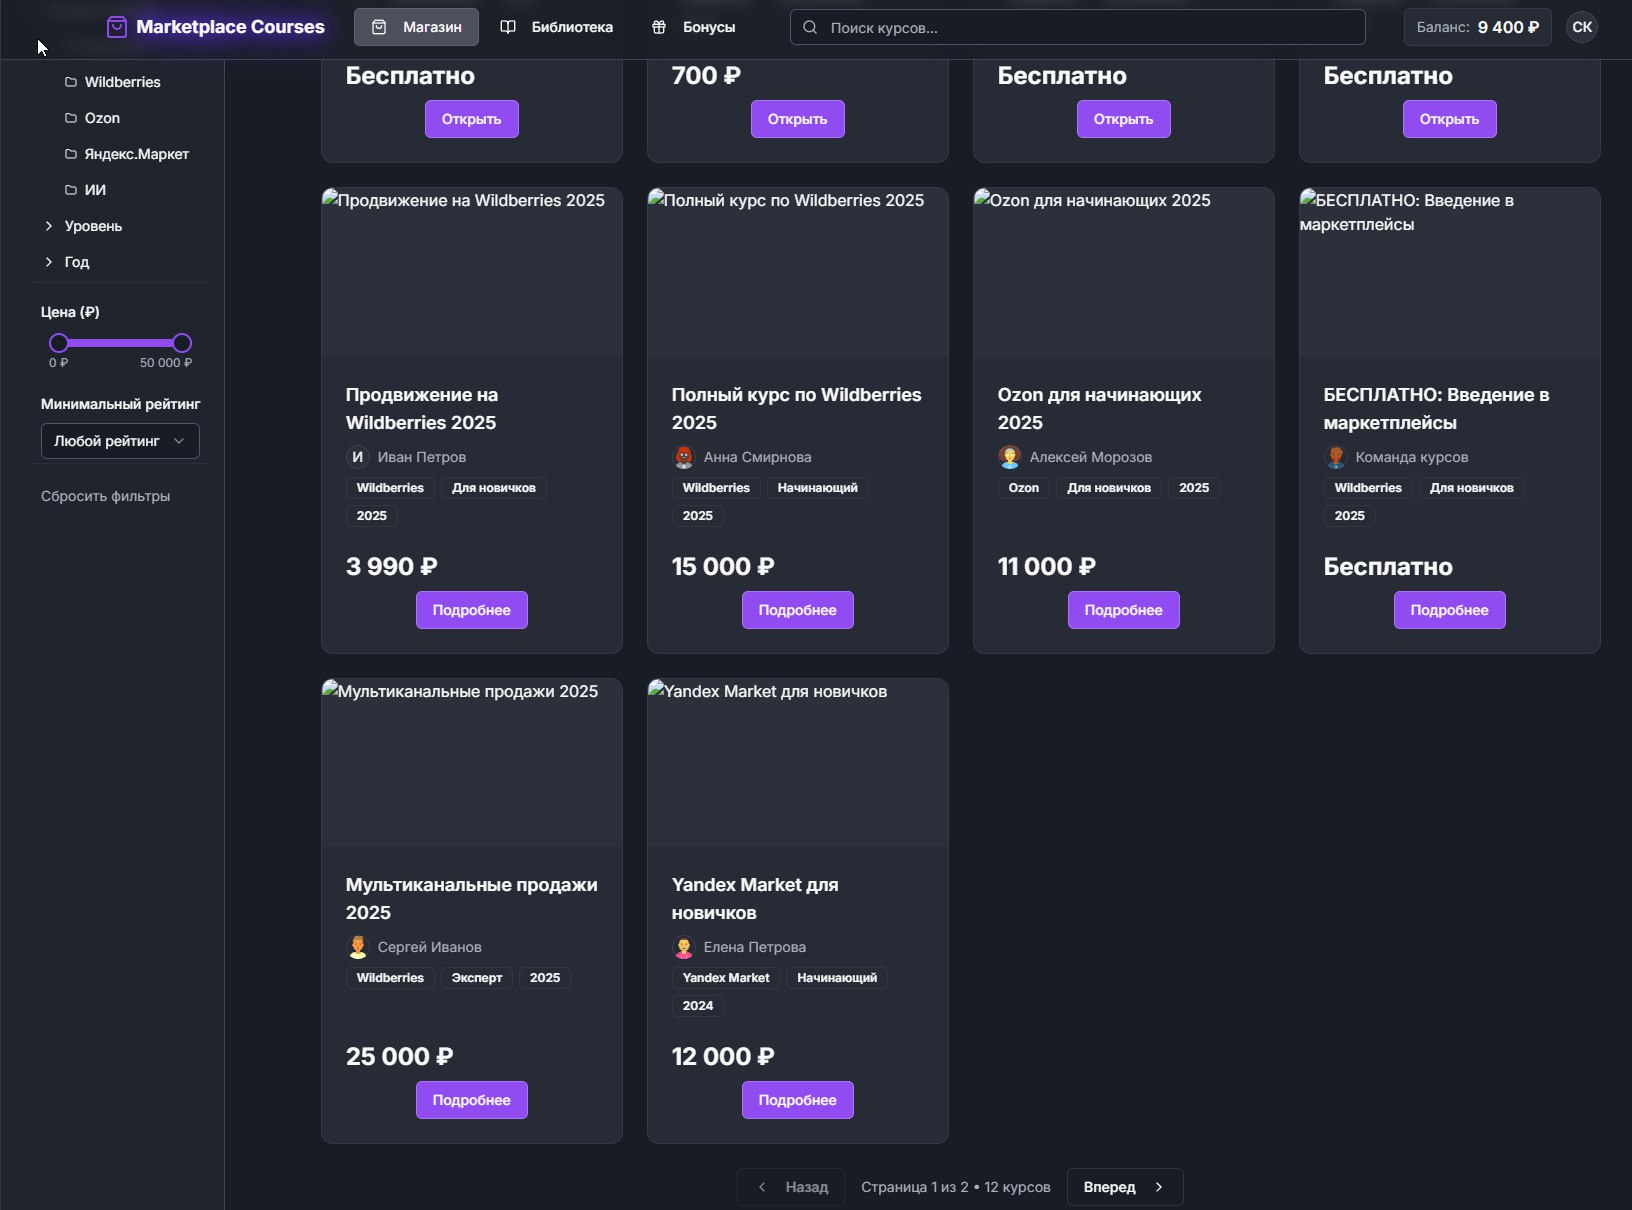
Task: Open the Мультиканальные продажи 2025 thumbnail
Action: [472, 763]
